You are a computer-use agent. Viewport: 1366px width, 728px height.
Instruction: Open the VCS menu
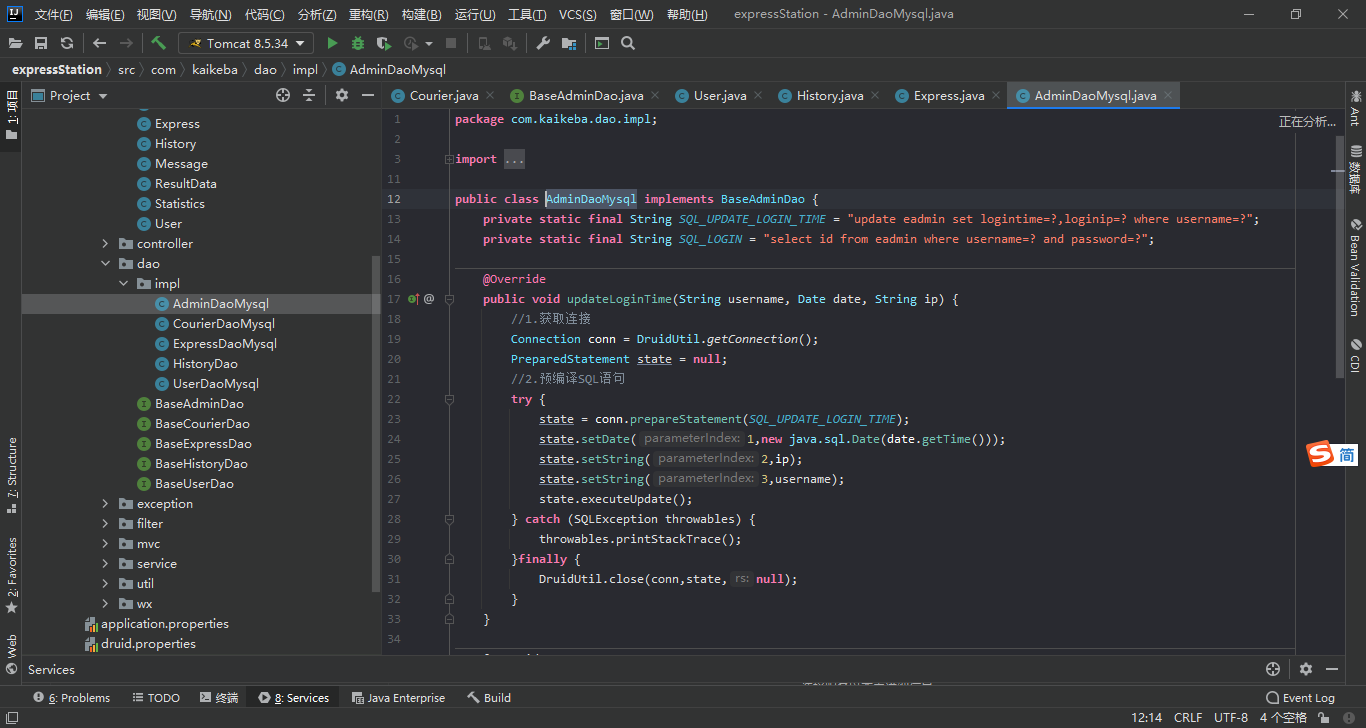coord(577,15)
